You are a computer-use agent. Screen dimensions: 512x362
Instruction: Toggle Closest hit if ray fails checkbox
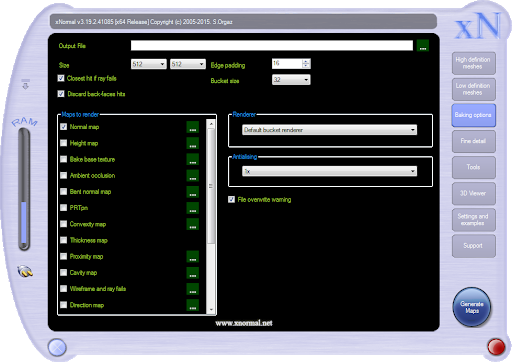(61, 78)
